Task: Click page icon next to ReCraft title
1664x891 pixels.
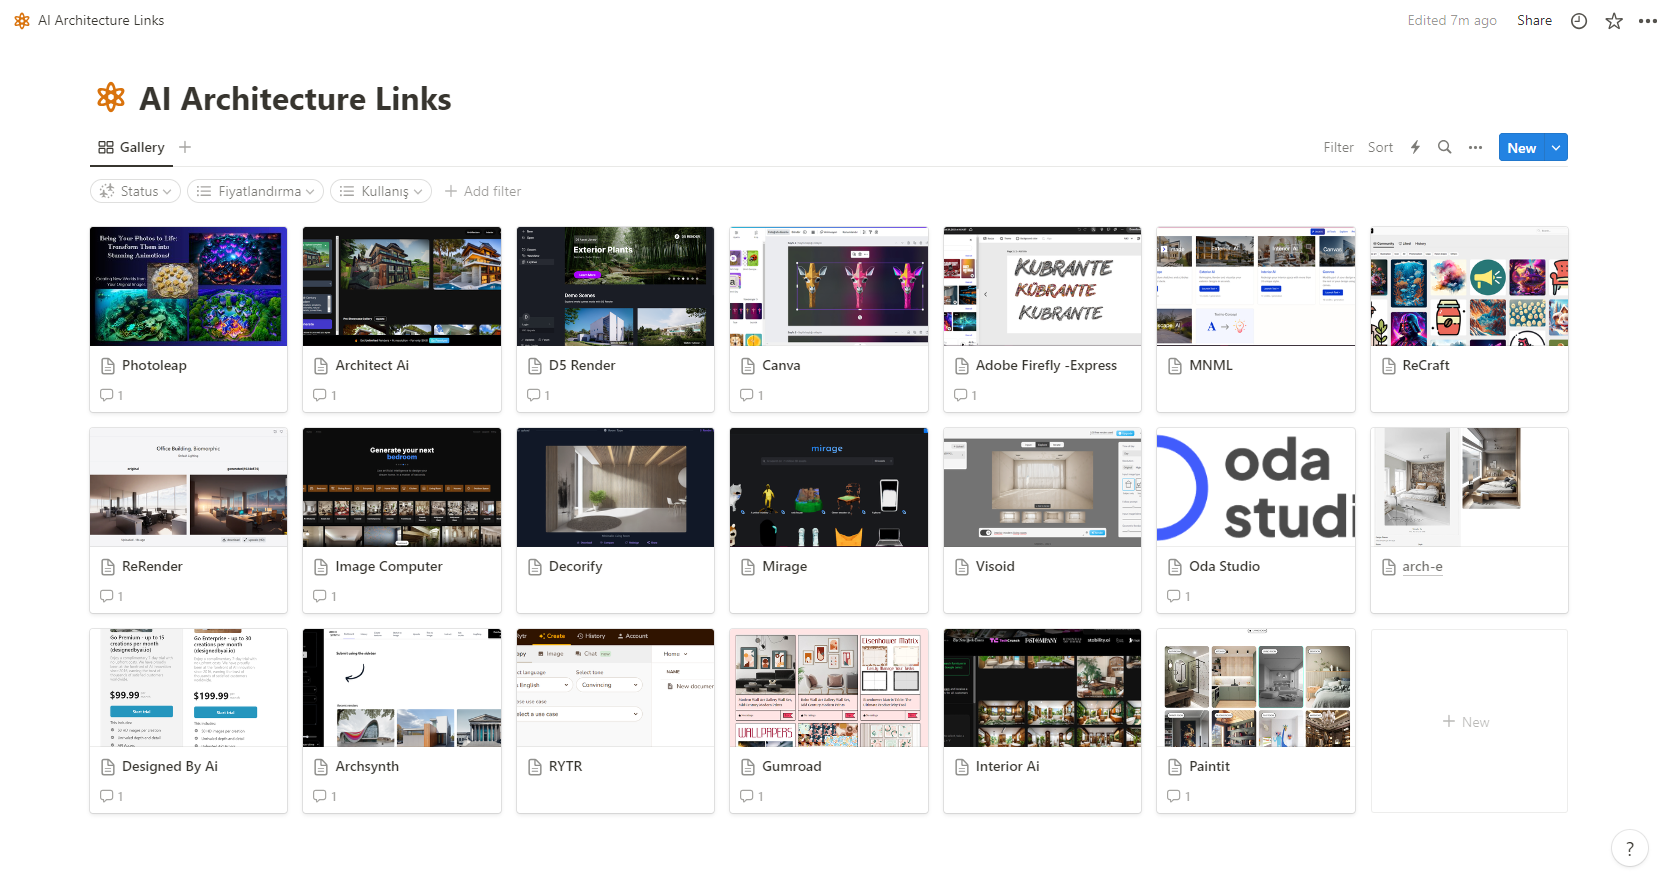Action: pyautogui.click(x=1388, y=366)
